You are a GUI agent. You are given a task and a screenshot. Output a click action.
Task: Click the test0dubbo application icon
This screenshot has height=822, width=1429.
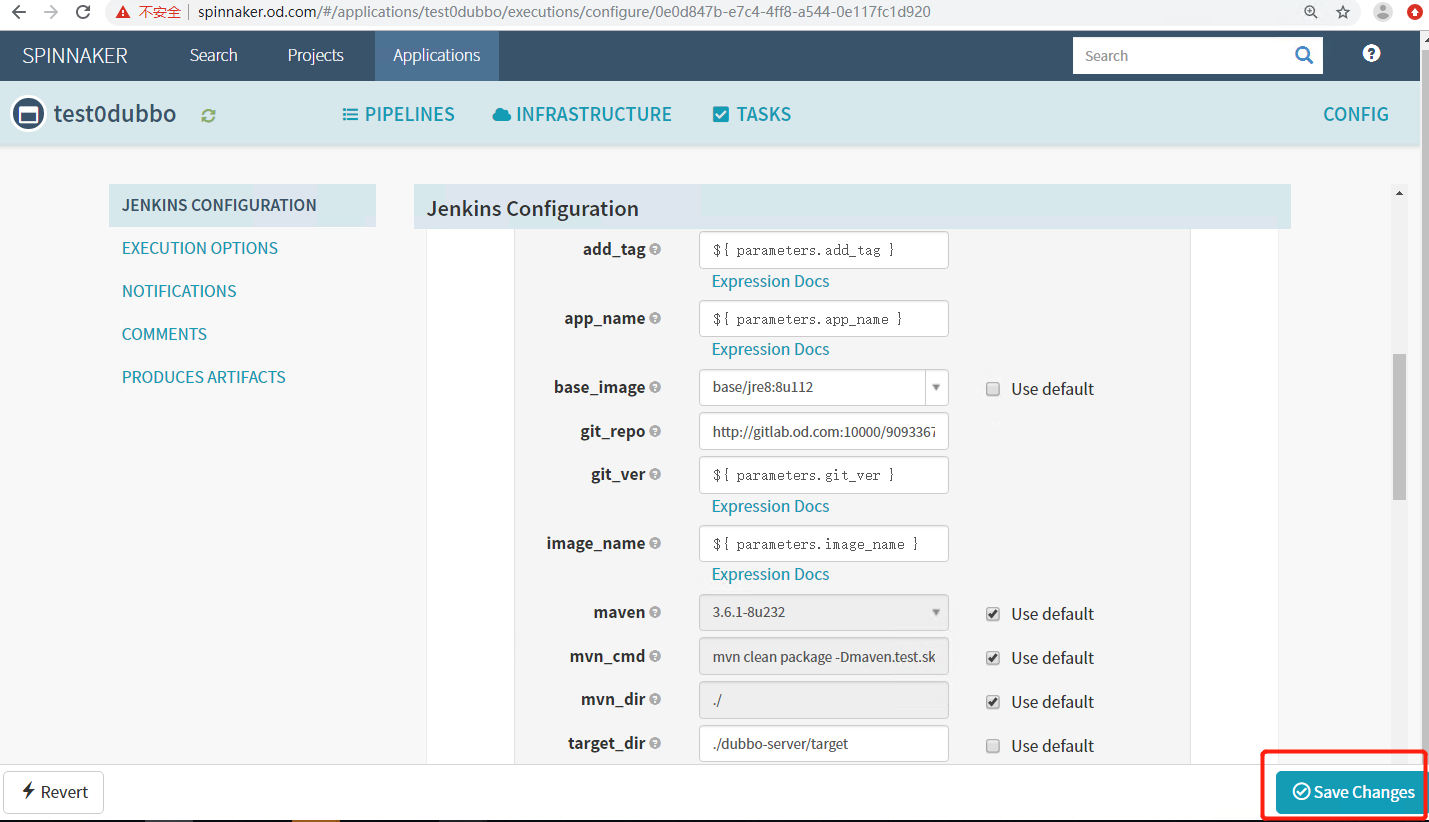click(x=29, y=114)
